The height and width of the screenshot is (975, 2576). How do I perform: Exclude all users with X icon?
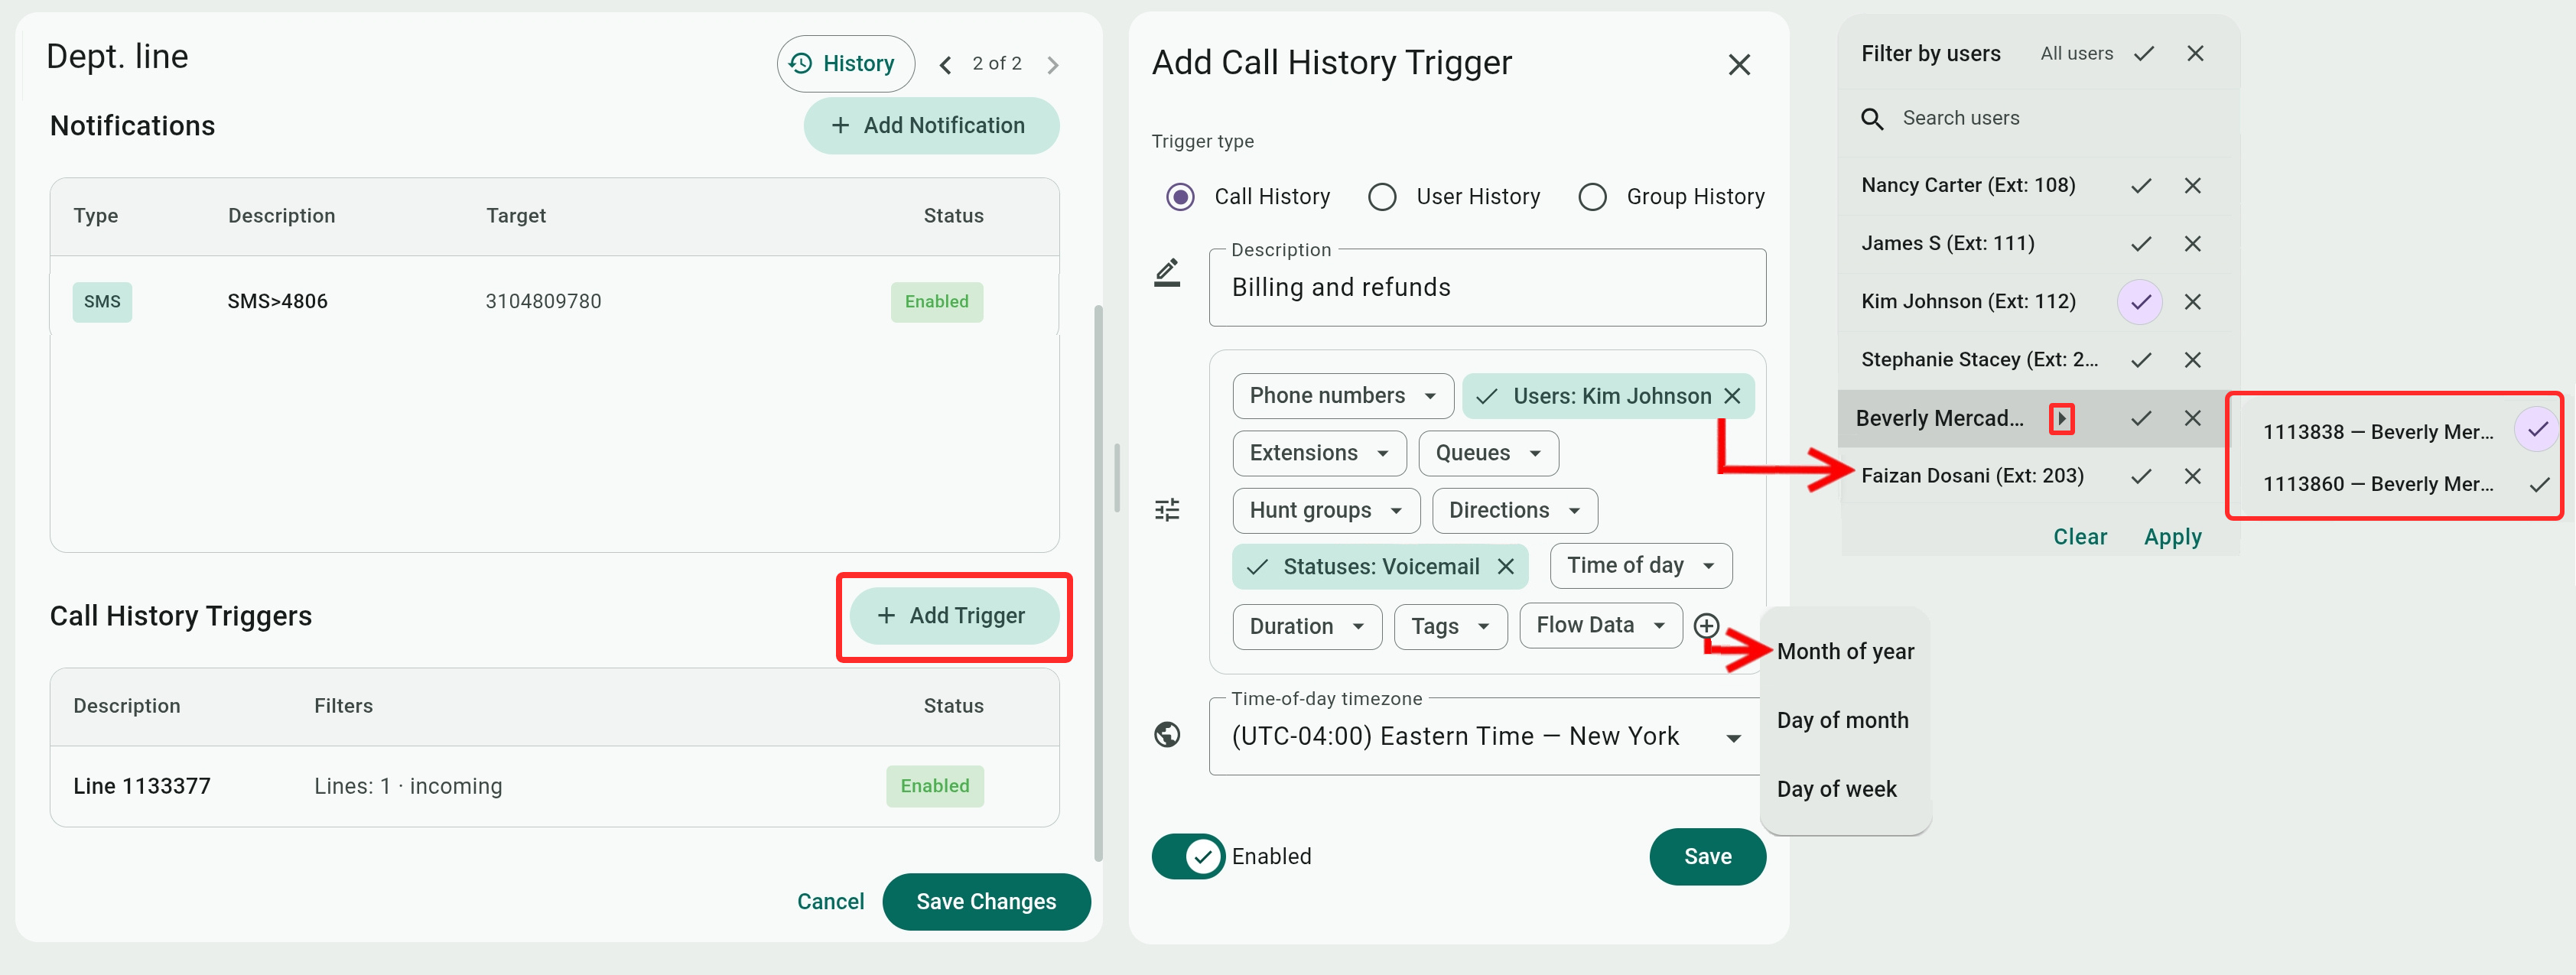point(2195,54)
